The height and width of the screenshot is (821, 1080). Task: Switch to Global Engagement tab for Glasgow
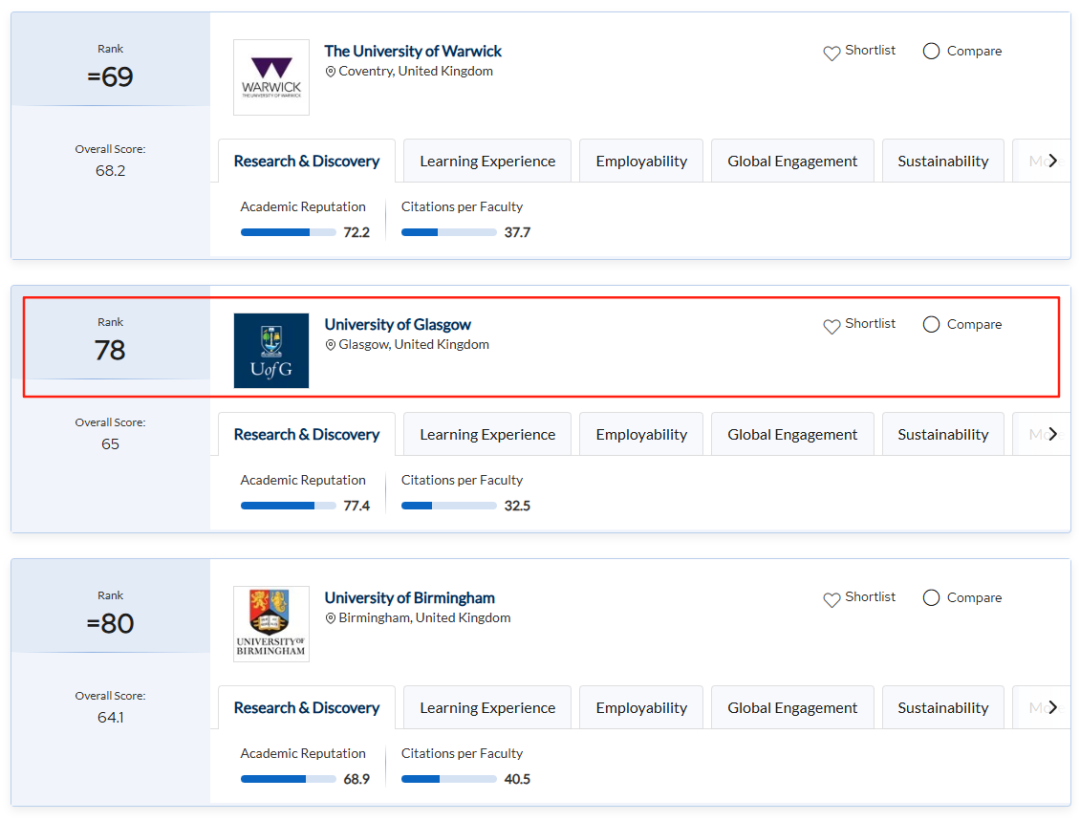coord(792,435)
